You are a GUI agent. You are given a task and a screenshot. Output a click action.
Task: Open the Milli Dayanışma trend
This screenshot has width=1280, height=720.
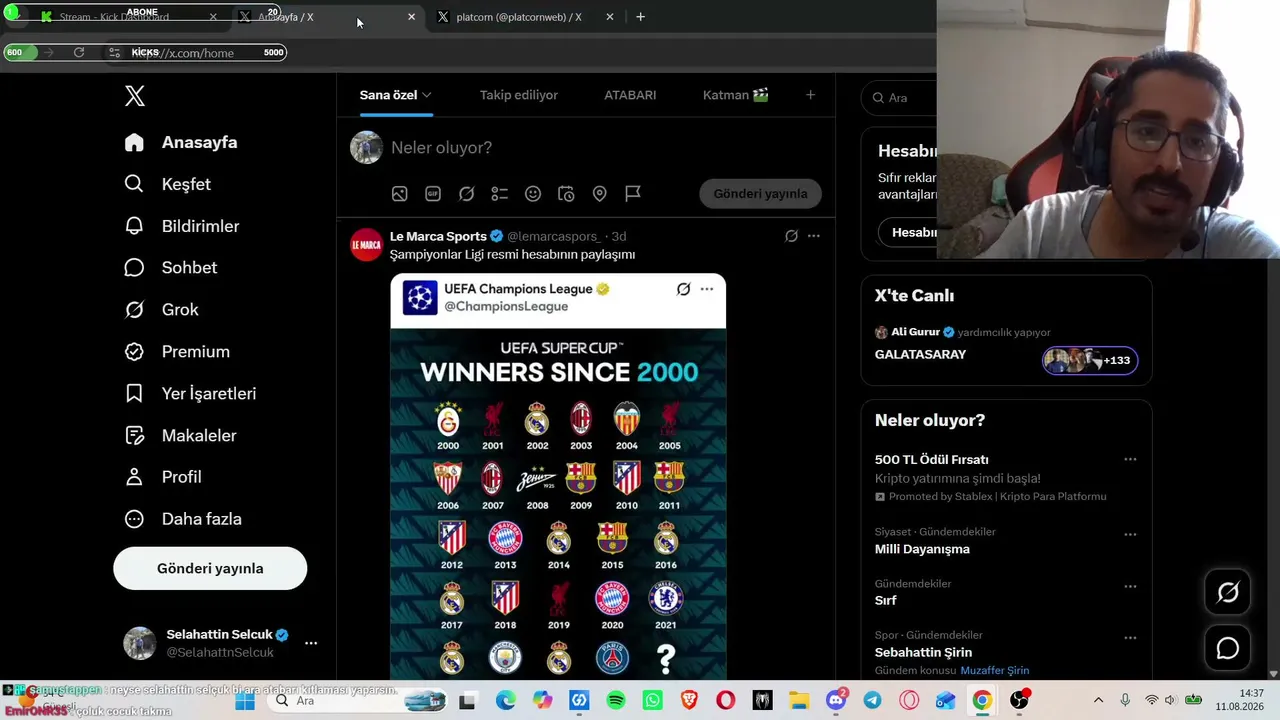pyautogui.click(x=922, y=549)
